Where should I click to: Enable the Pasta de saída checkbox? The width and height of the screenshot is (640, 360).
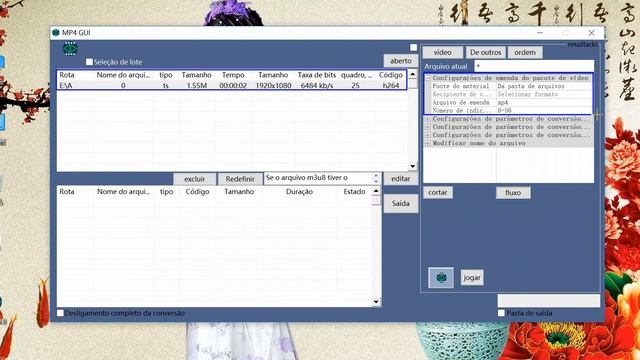501,313
